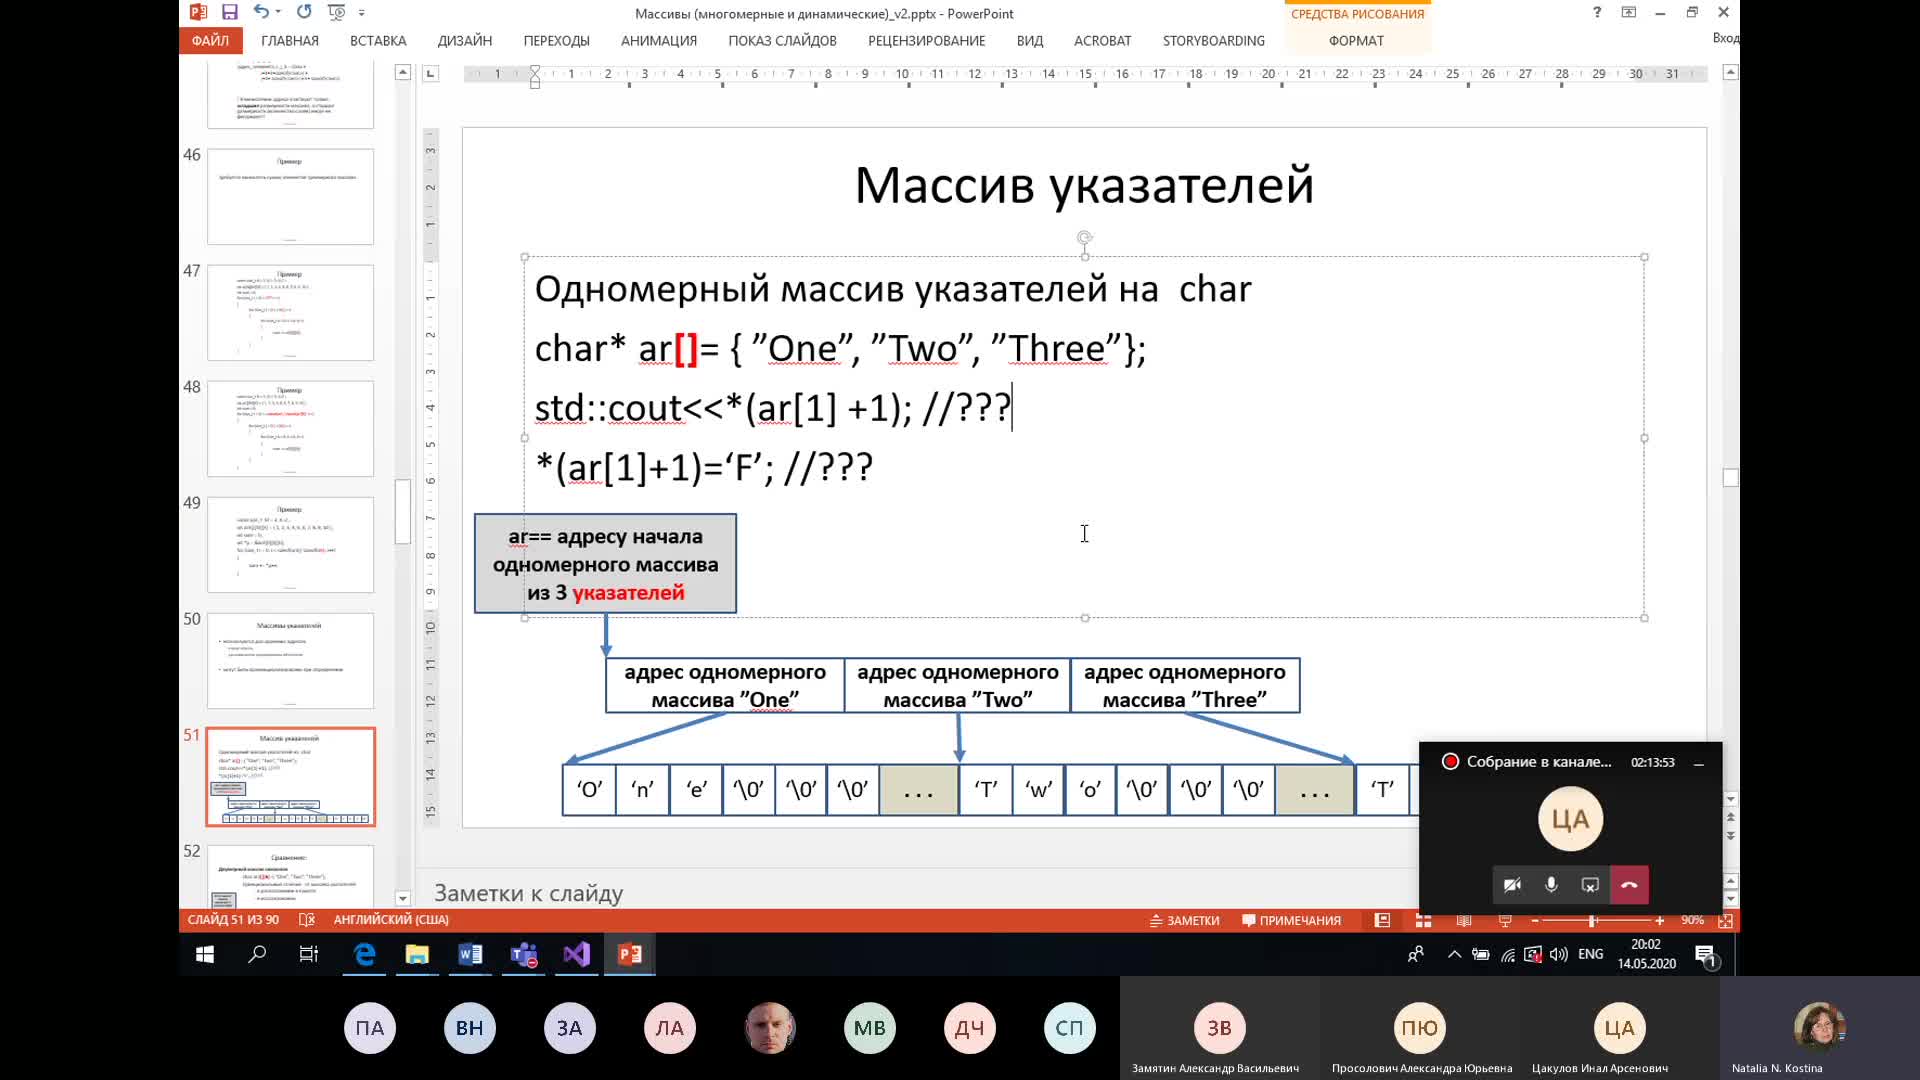Fit slide to current window icon
The image size is (1920, 1080).
1725,920
